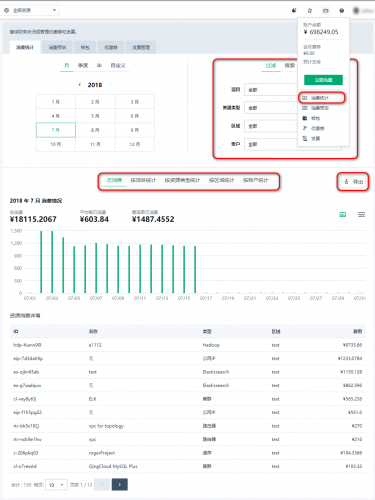Open the help question mark icon
The height and width of the screenshot is (500, 375).
(x=342, y=11)
